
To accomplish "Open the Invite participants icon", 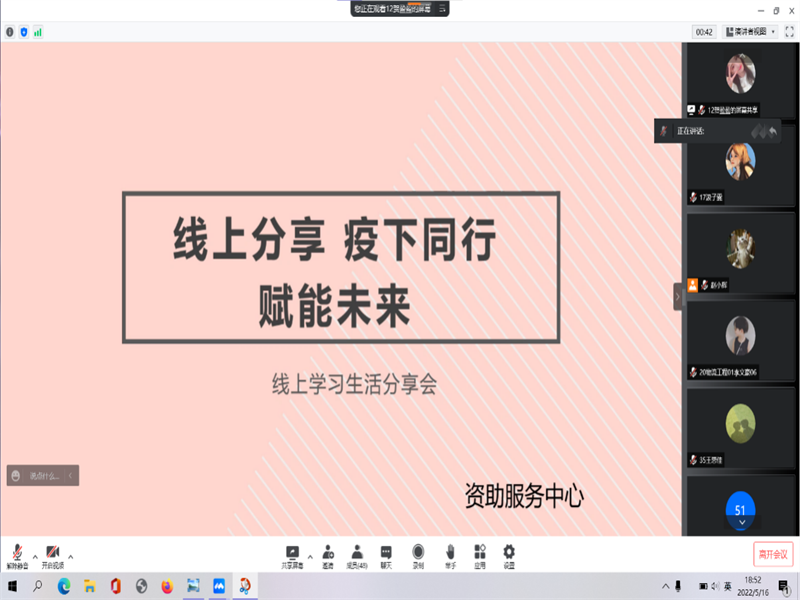I will click(x=327, y=554).
